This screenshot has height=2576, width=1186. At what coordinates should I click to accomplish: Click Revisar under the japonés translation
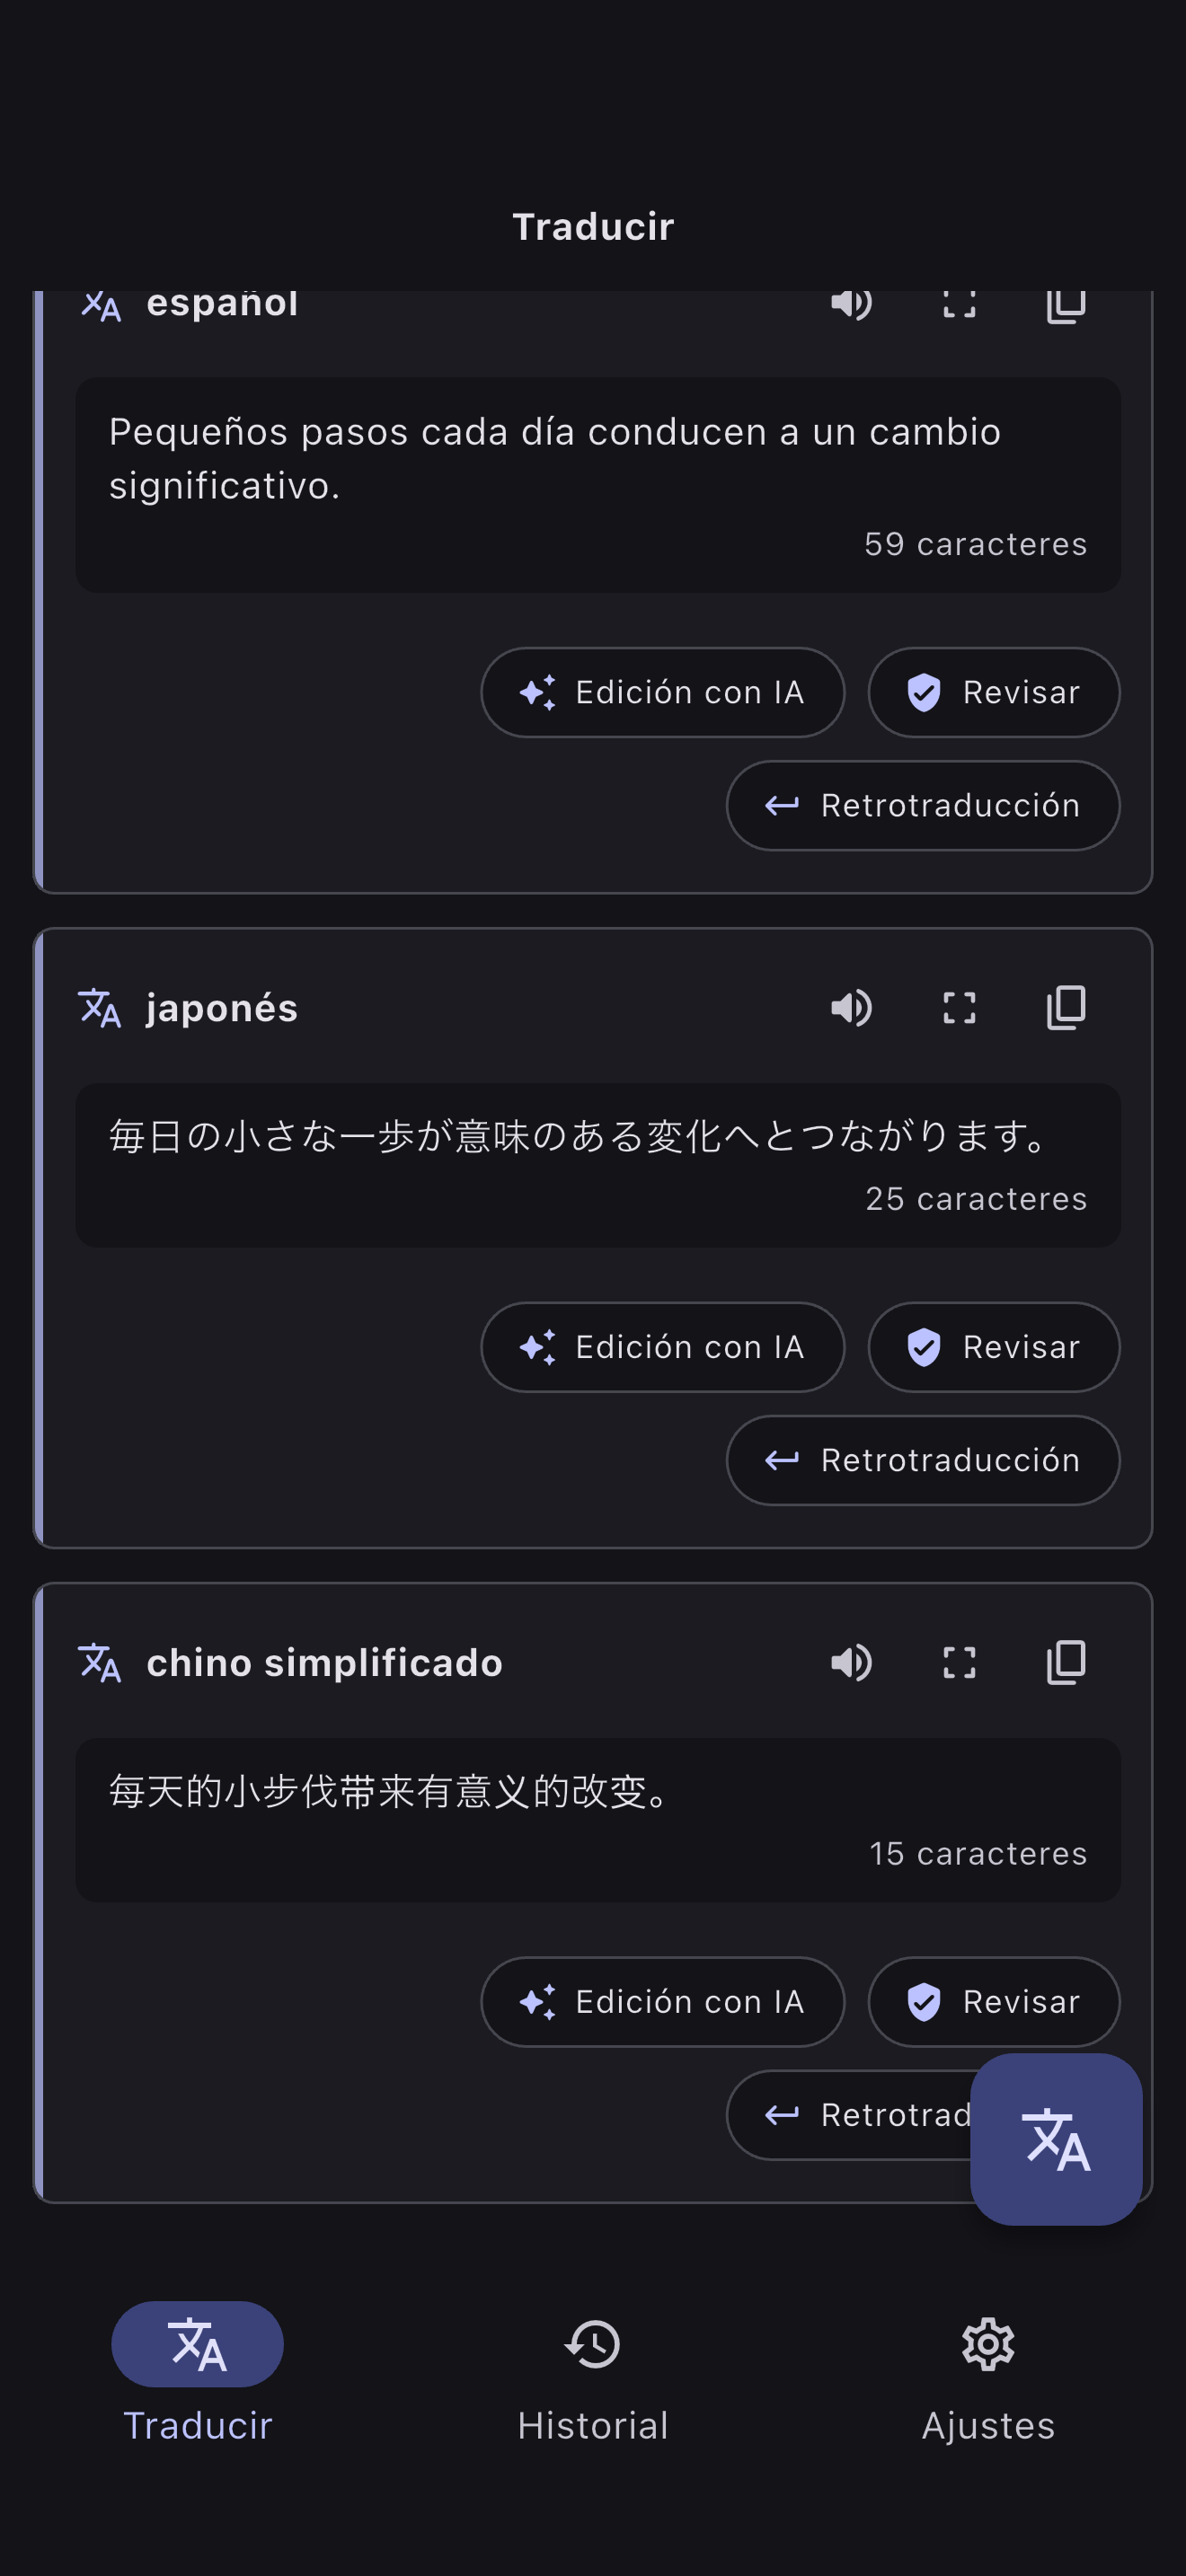coord(994,1347)
